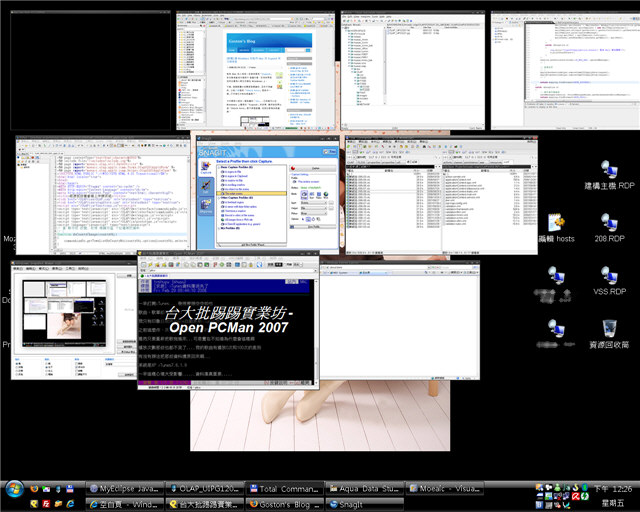Screen dimensions: 640x512
Task: Select the Total Commander dual-pane window thumbnail
Action: point(441,195)
